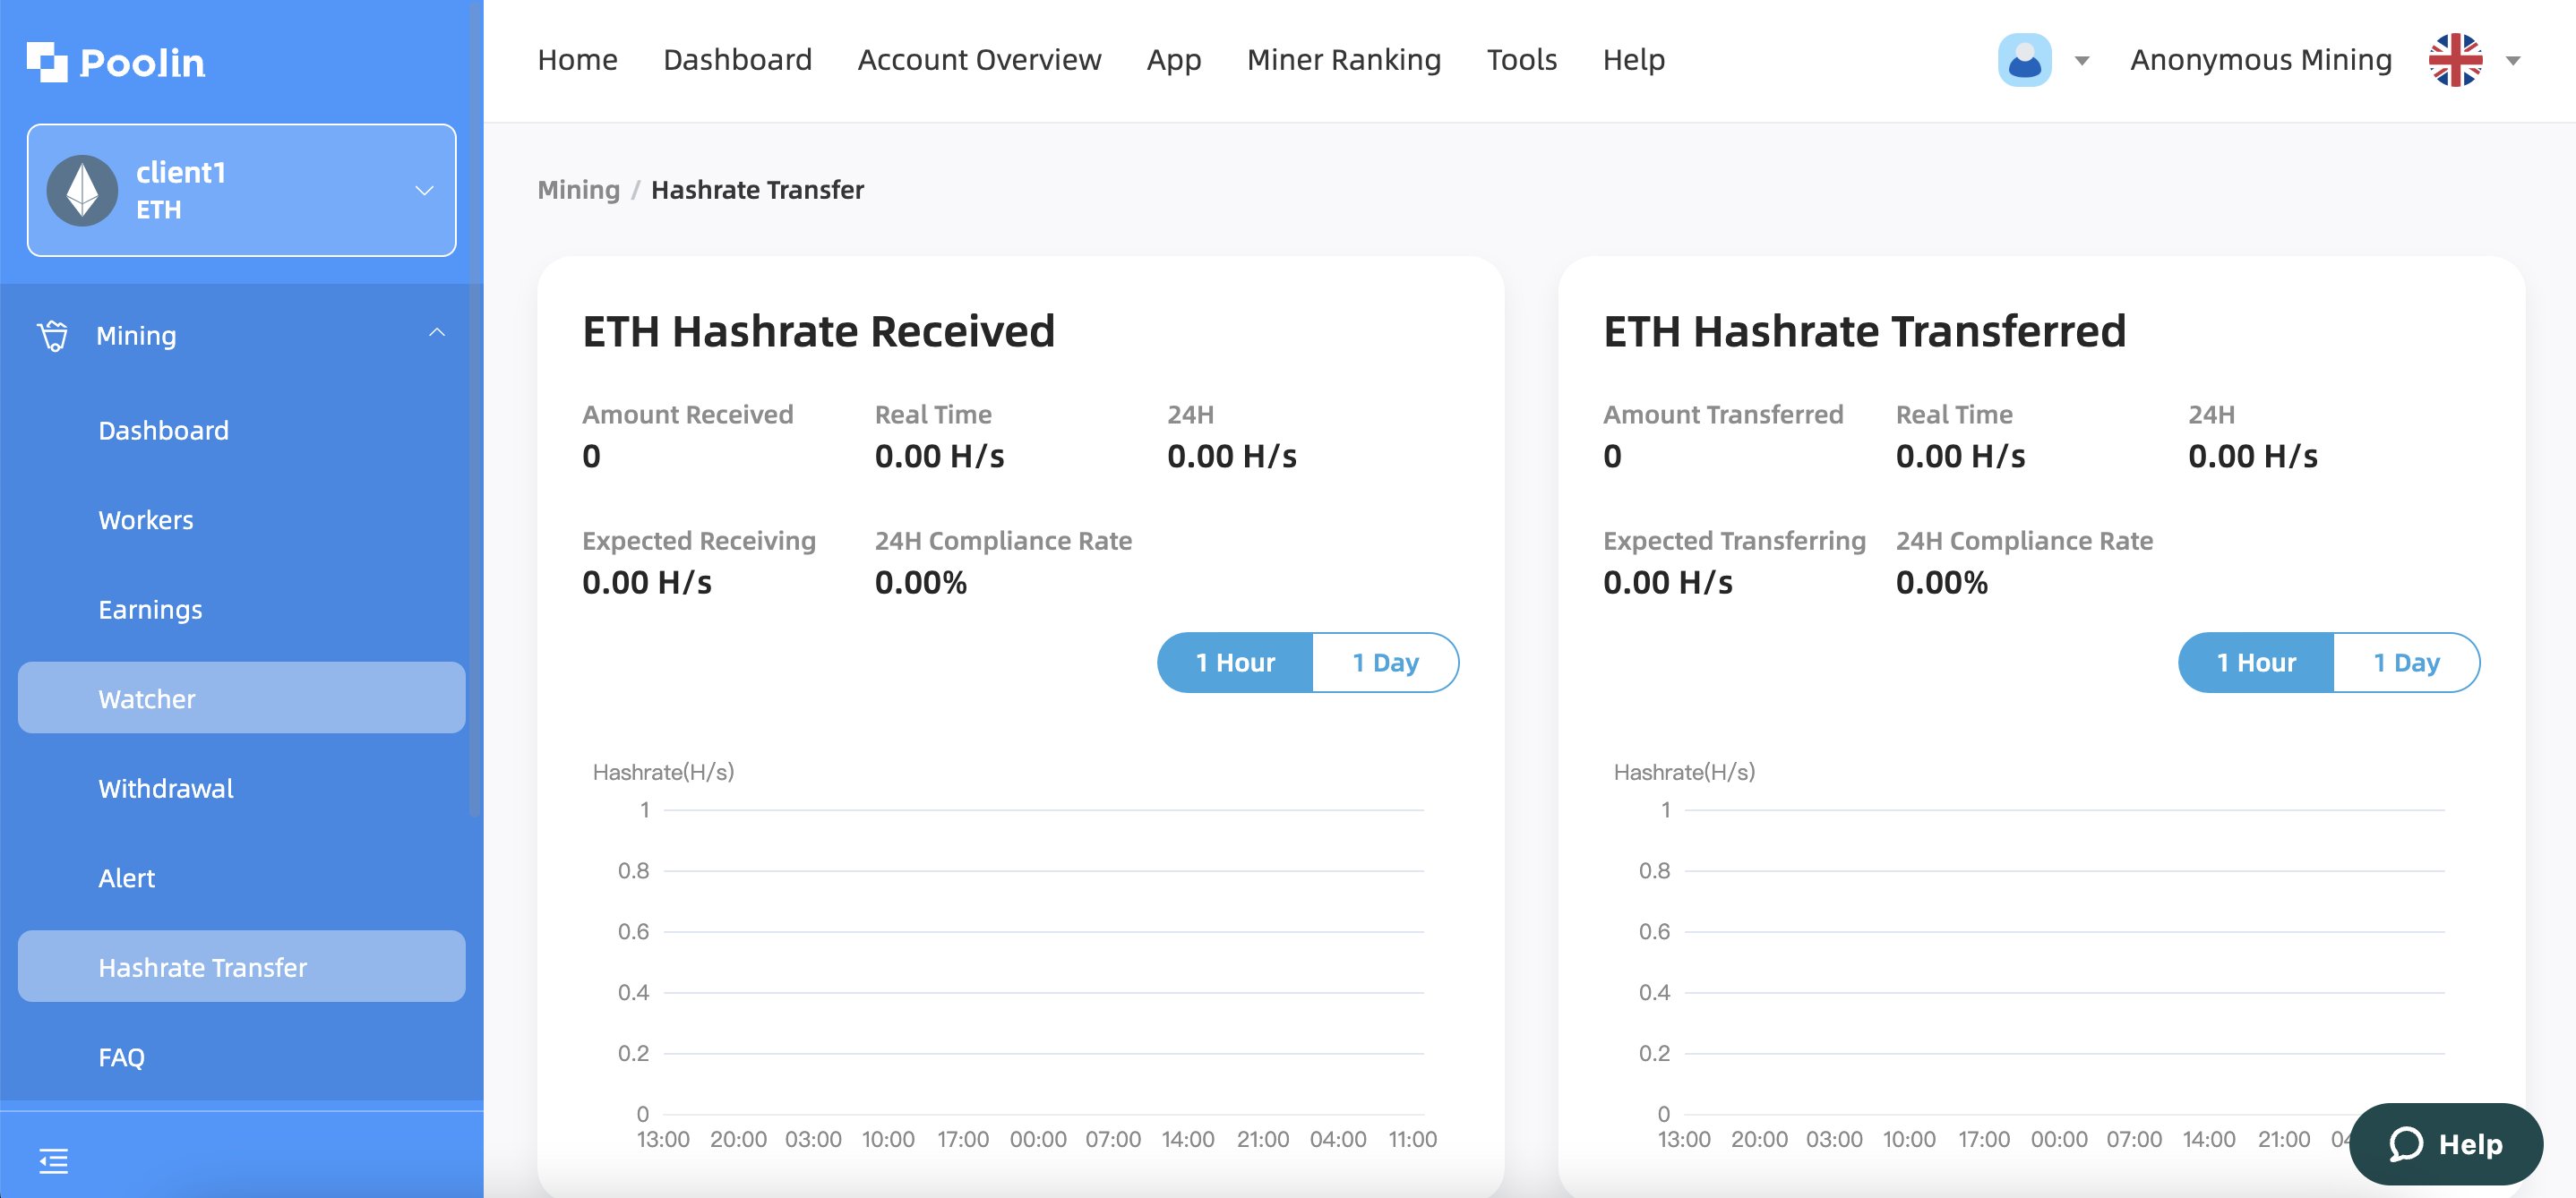Open the App menu item
Image resolution: width=2576 pixels, height=1198 pixels.
[1174, 60]
